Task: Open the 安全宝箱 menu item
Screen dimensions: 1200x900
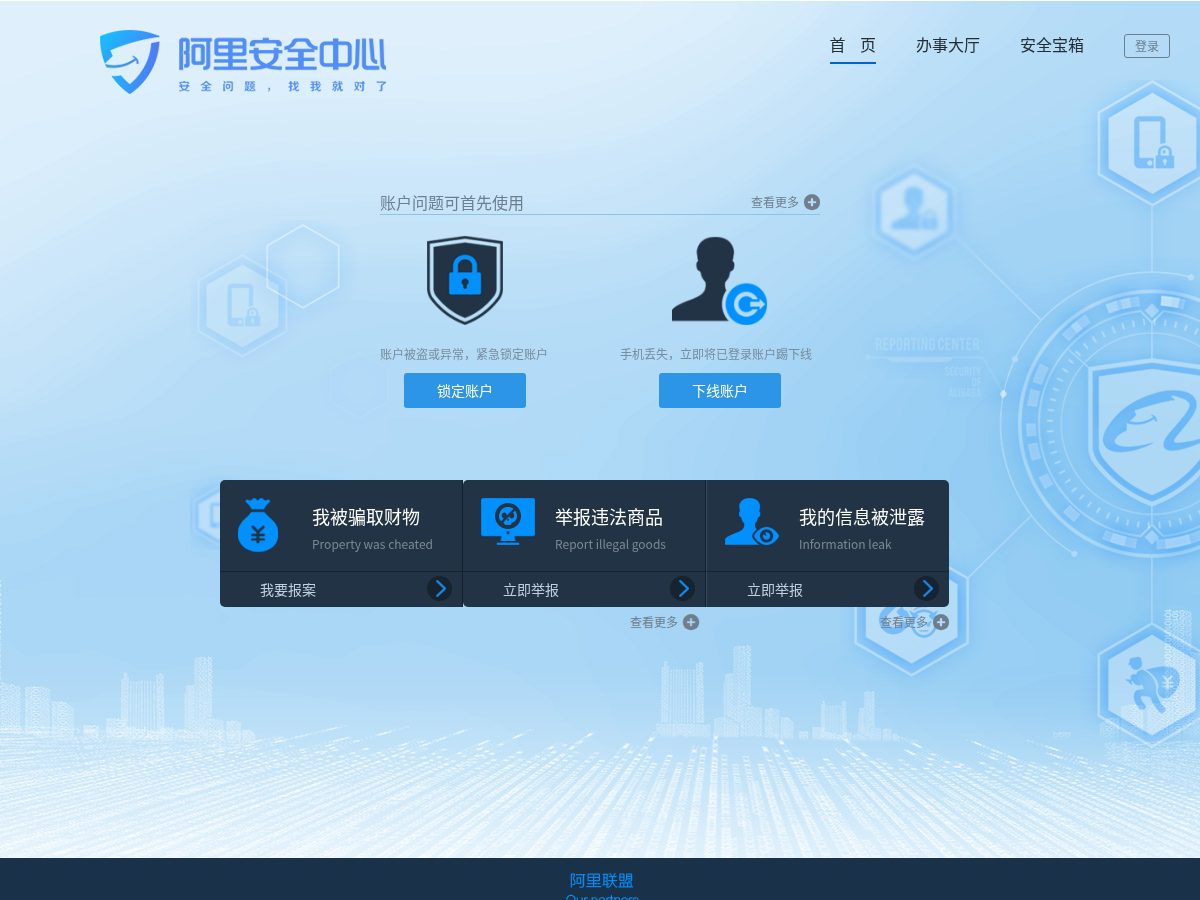Action: (x=1052, y=46)
